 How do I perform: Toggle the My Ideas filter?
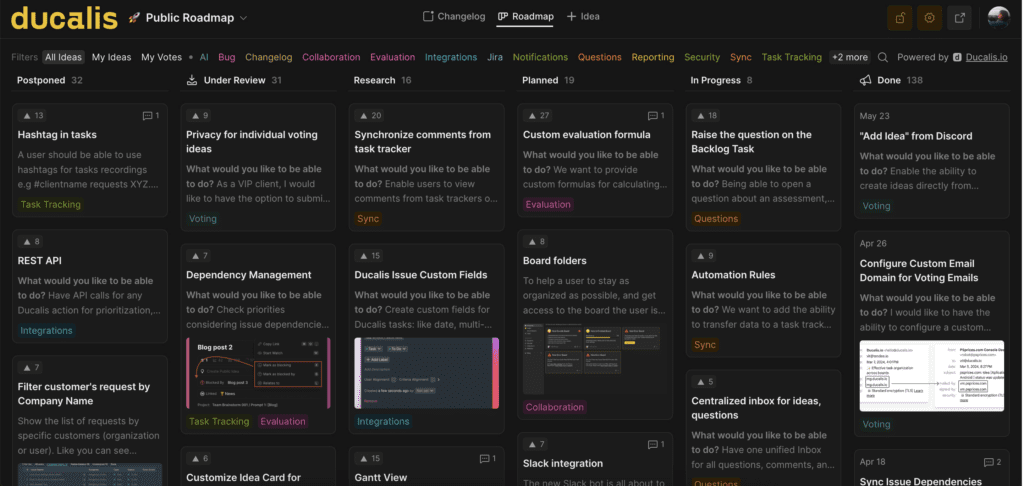(x=112, y=58)
